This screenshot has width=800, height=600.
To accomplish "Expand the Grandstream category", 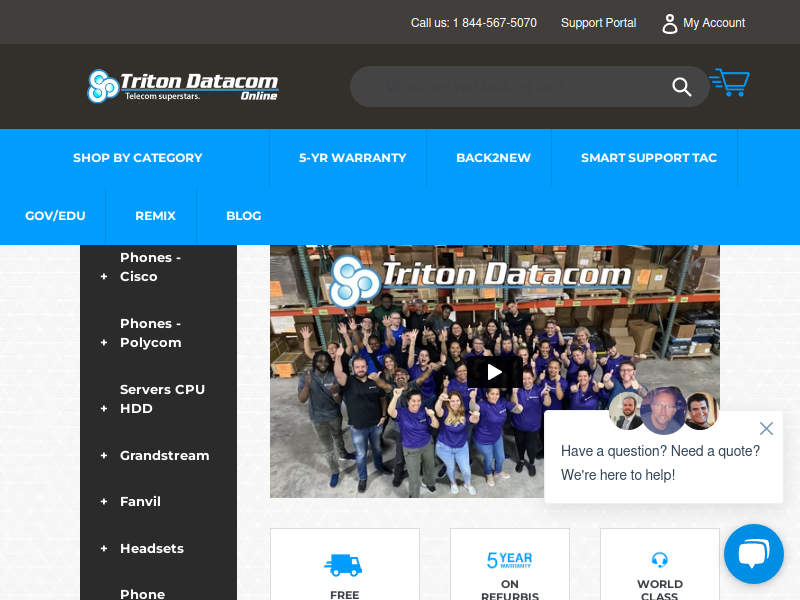I will pyautogui.click(x=104, y=456).
